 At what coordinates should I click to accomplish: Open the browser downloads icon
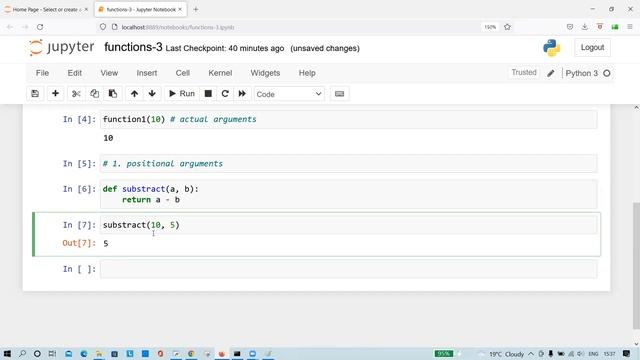[584, 27]
